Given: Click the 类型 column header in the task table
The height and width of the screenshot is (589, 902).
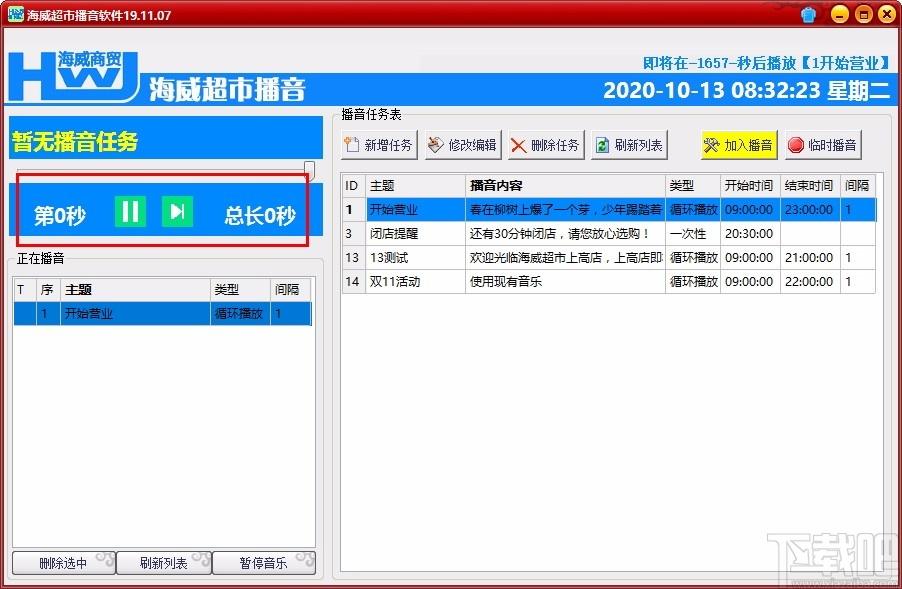Looking at the screenshot, I should 693,185.
